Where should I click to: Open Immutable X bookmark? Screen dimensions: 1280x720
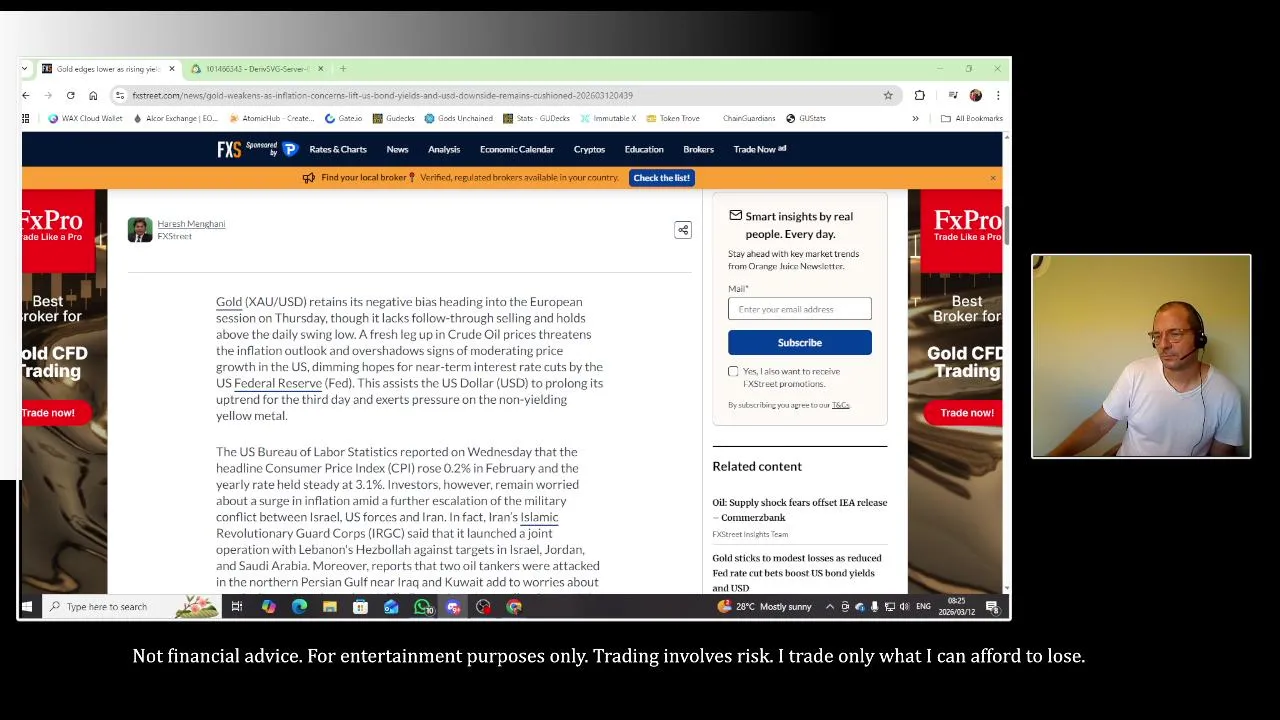[608, 118]
